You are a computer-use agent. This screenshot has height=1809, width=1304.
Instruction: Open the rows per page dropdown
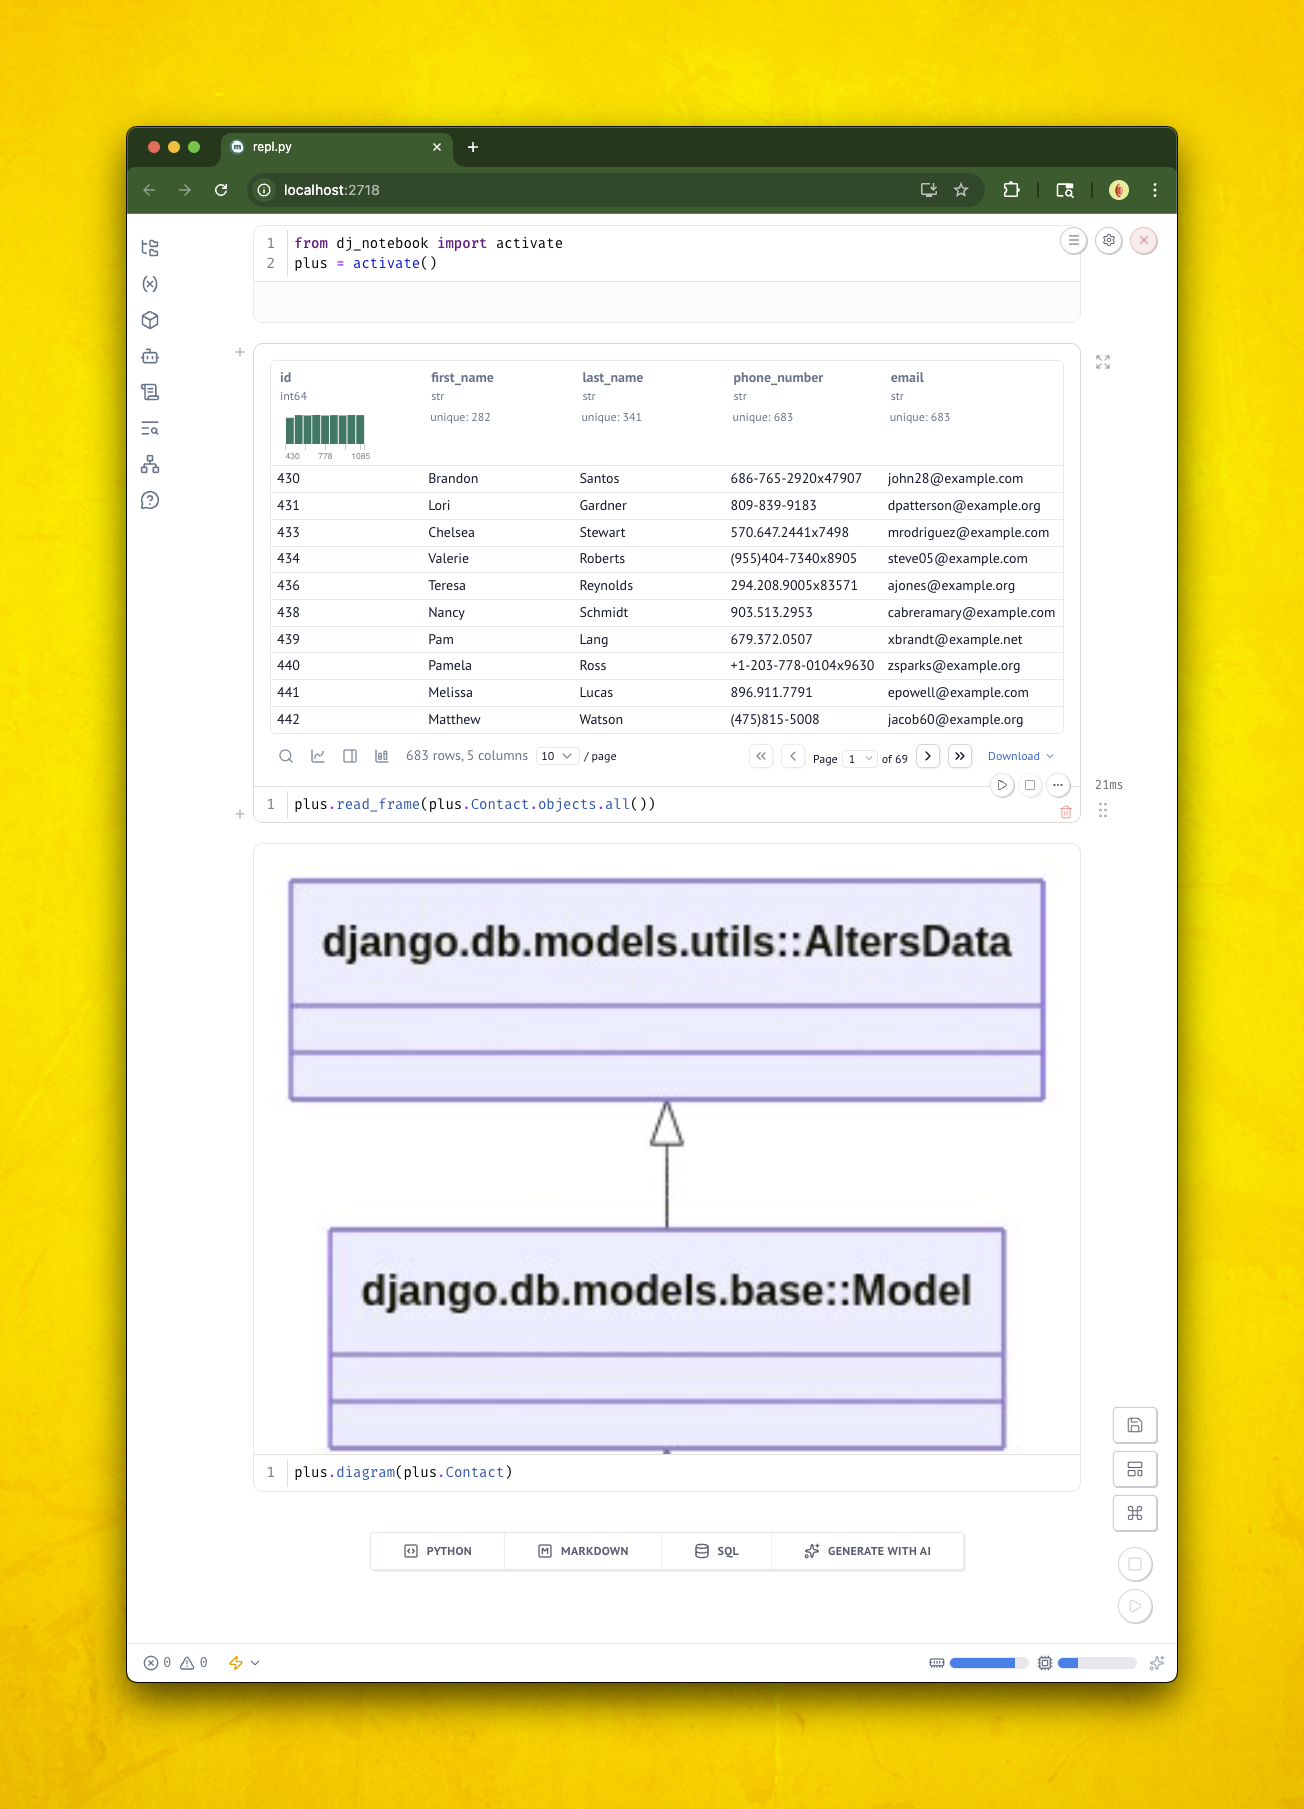tap(557, 756)
